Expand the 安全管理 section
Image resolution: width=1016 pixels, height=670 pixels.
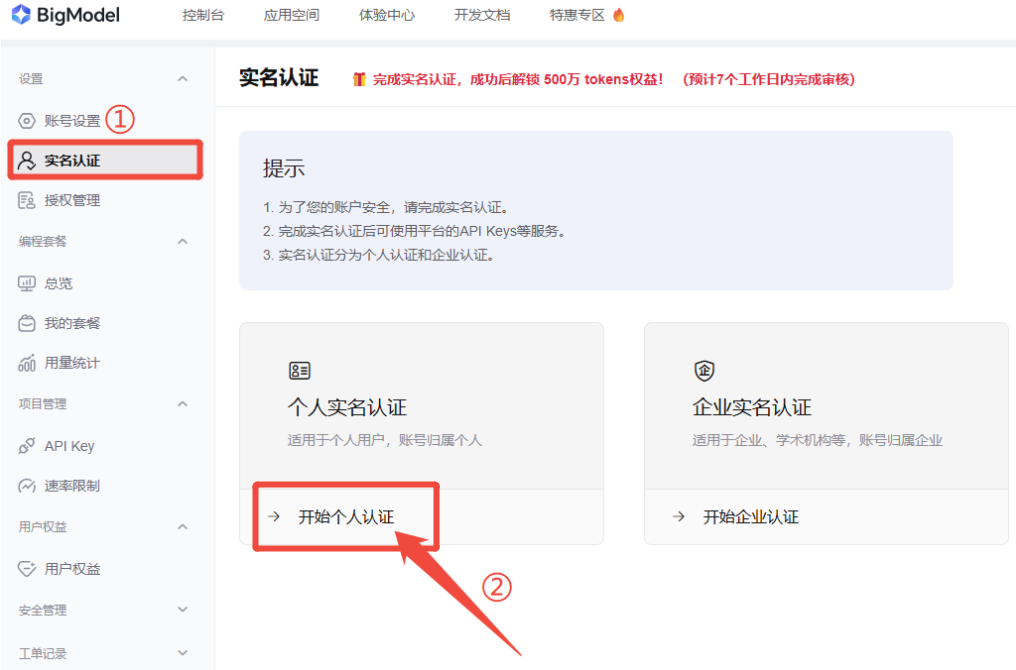tap(183, 609)
